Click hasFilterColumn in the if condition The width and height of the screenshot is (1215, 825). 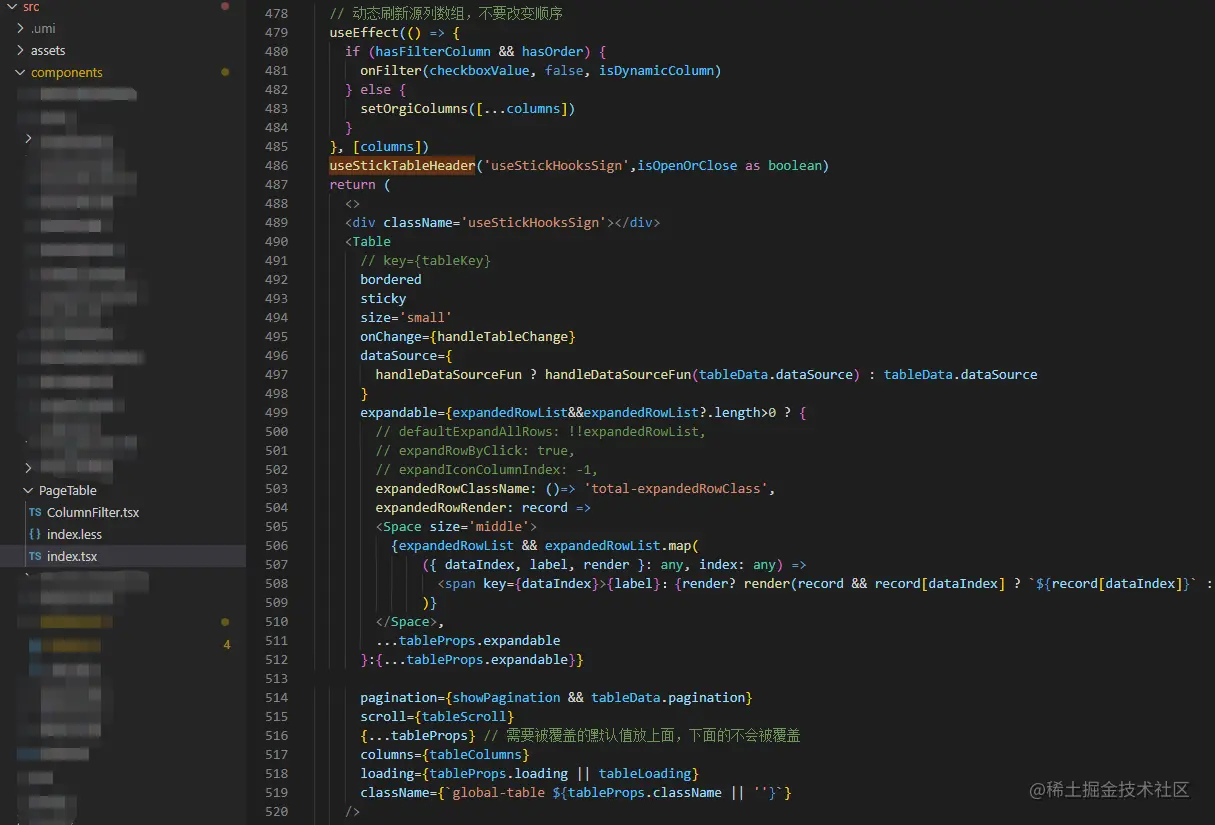coord(433,51)
